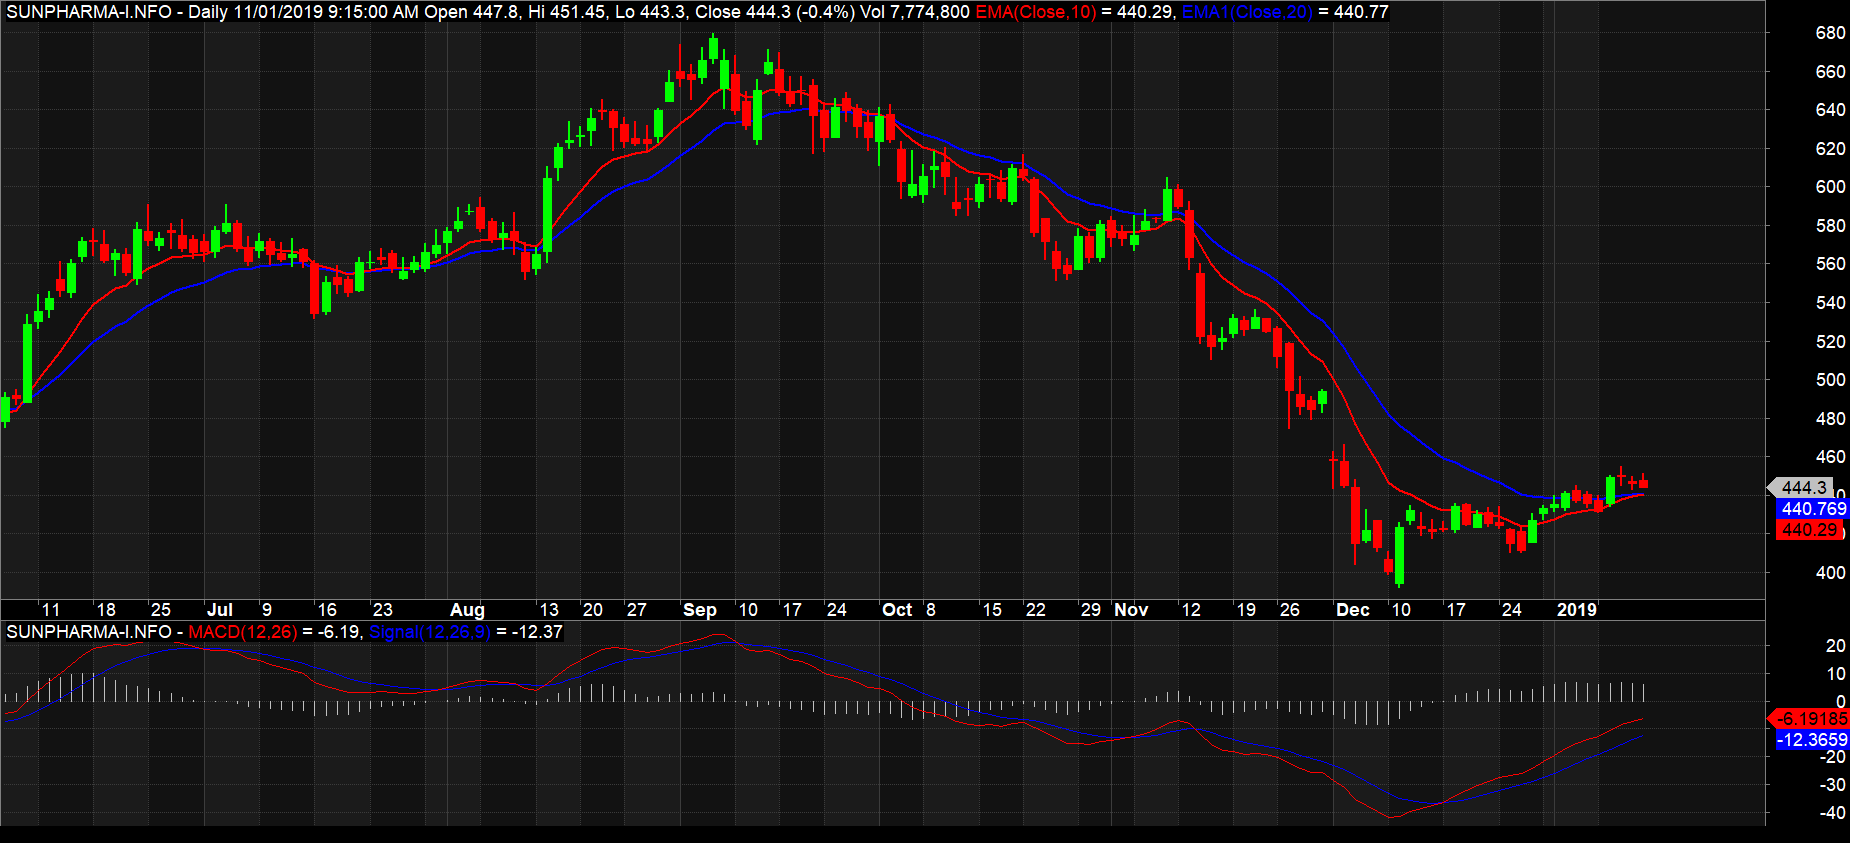Click the Jul month label on date axis
The image size is (1850, 843).
tap(220, 610)
